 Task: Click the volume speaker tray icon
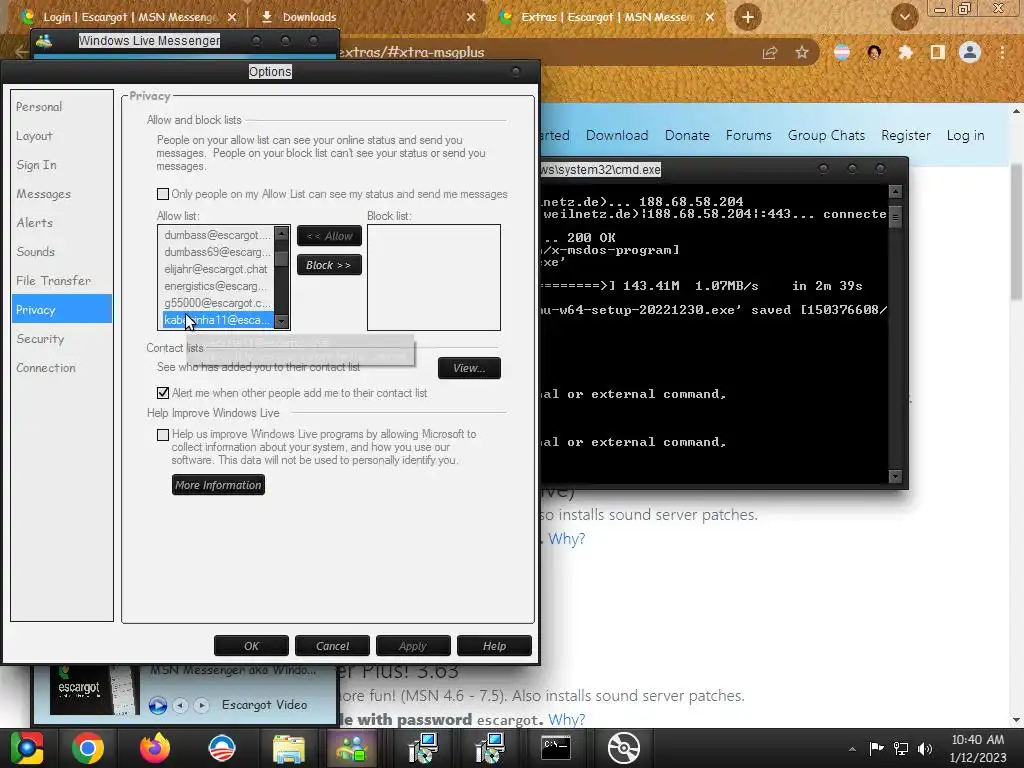point(925,748)
